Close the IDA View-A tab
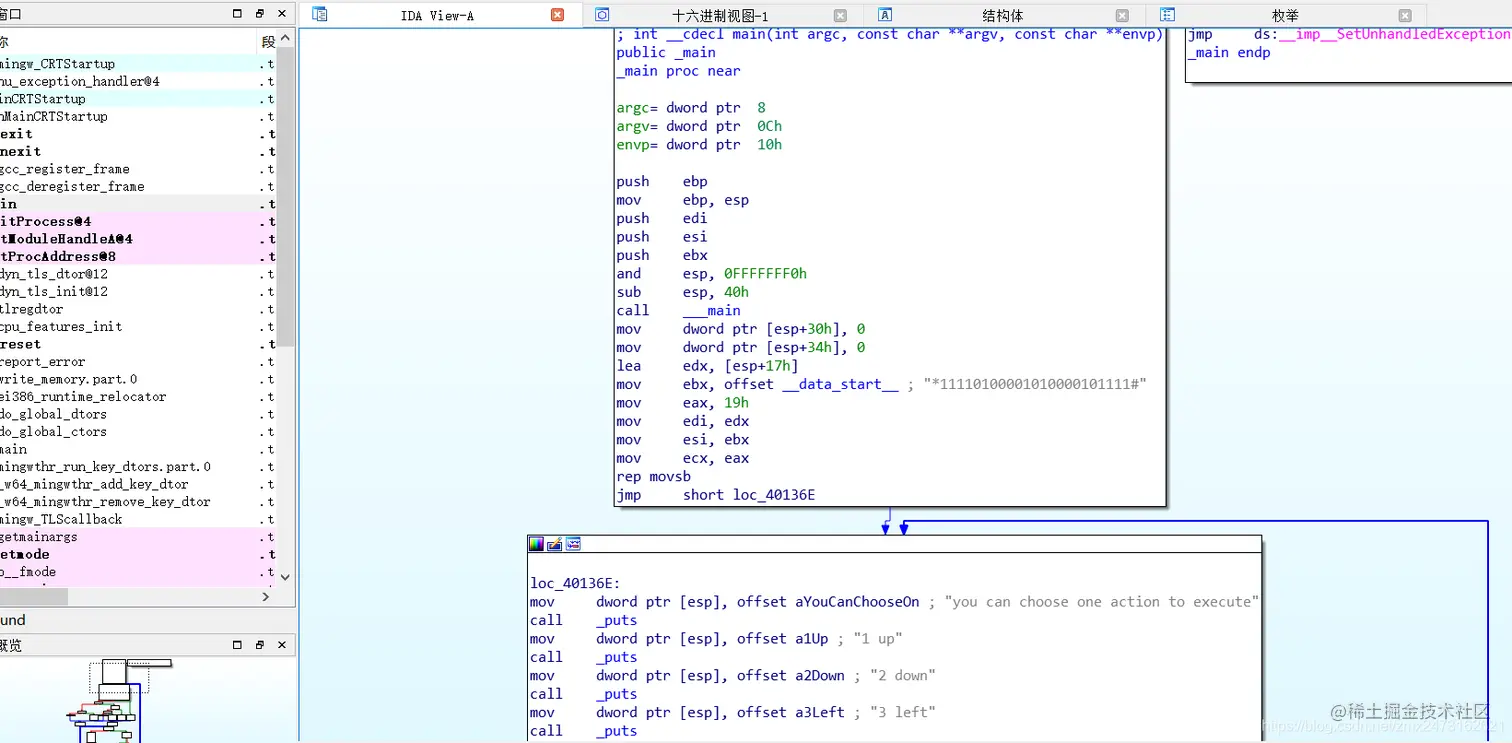Screen dimensions: 1512x743 [558, 15]
